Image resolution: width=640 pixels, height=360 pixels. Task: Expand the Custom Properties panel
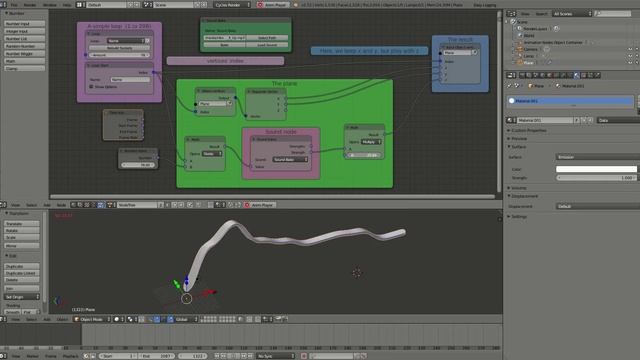pyautogui.click(x=529, y=131)
